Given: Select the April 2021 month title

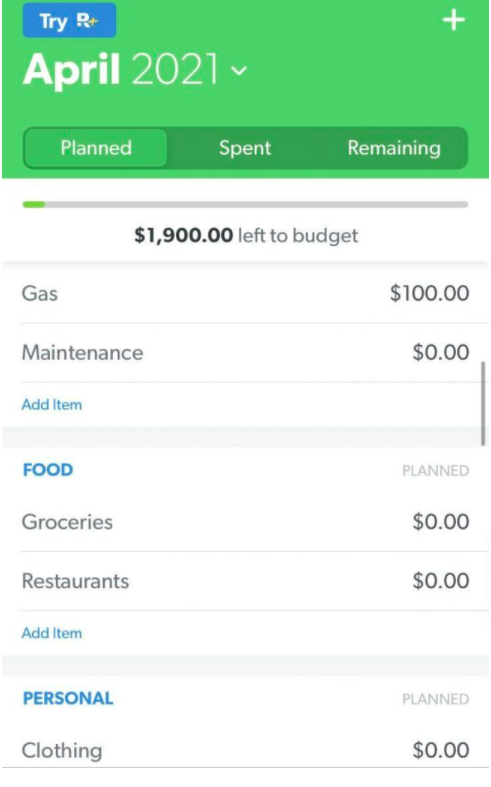Looking at the screenshot, I should 121,69.
